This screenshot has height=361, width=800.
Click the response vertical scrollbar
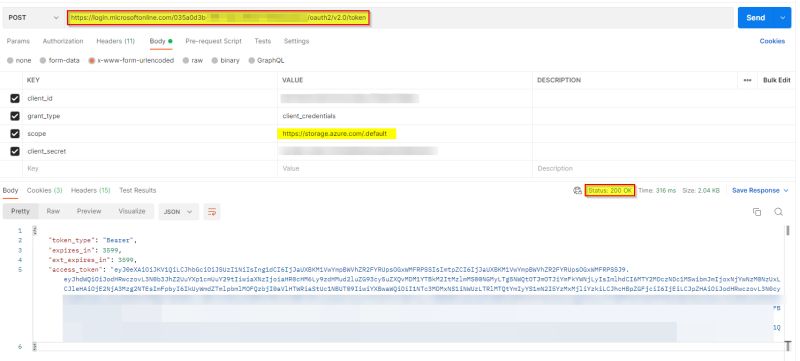pos(788,231)
